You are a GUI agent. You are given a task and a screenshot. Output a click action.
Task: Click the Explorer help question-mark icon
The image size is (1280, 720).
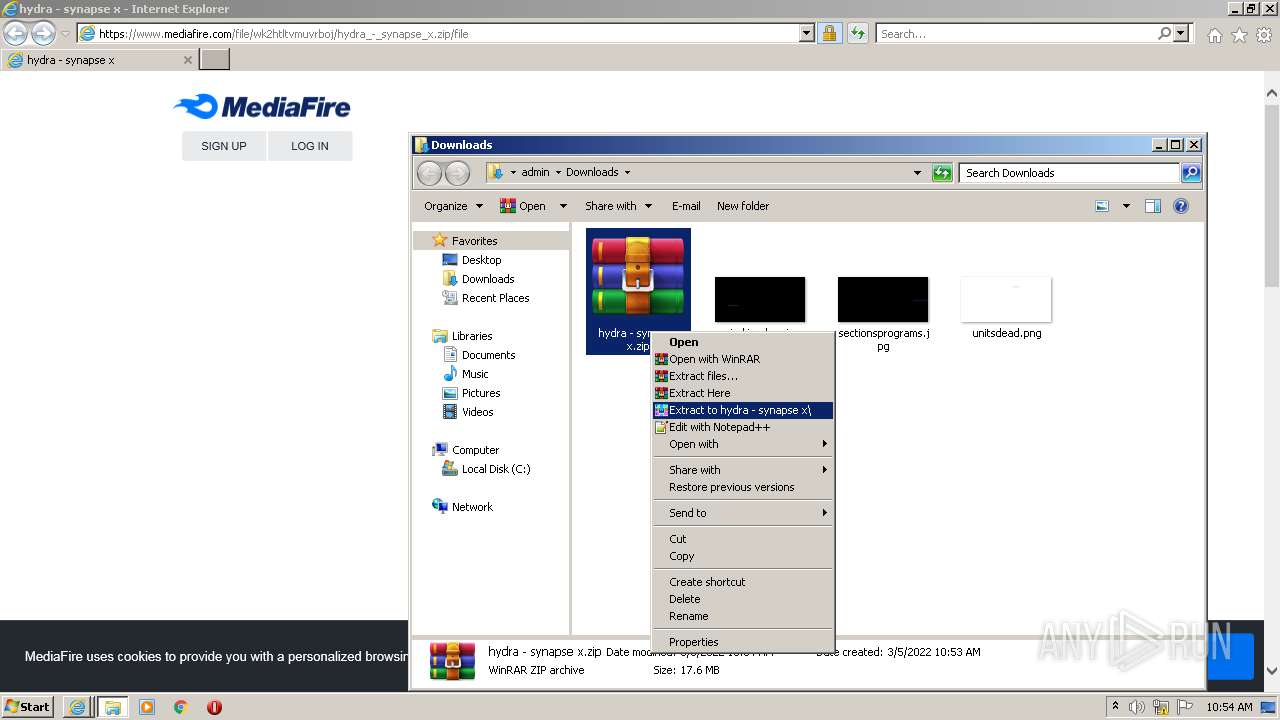(x=1181, y=206)
